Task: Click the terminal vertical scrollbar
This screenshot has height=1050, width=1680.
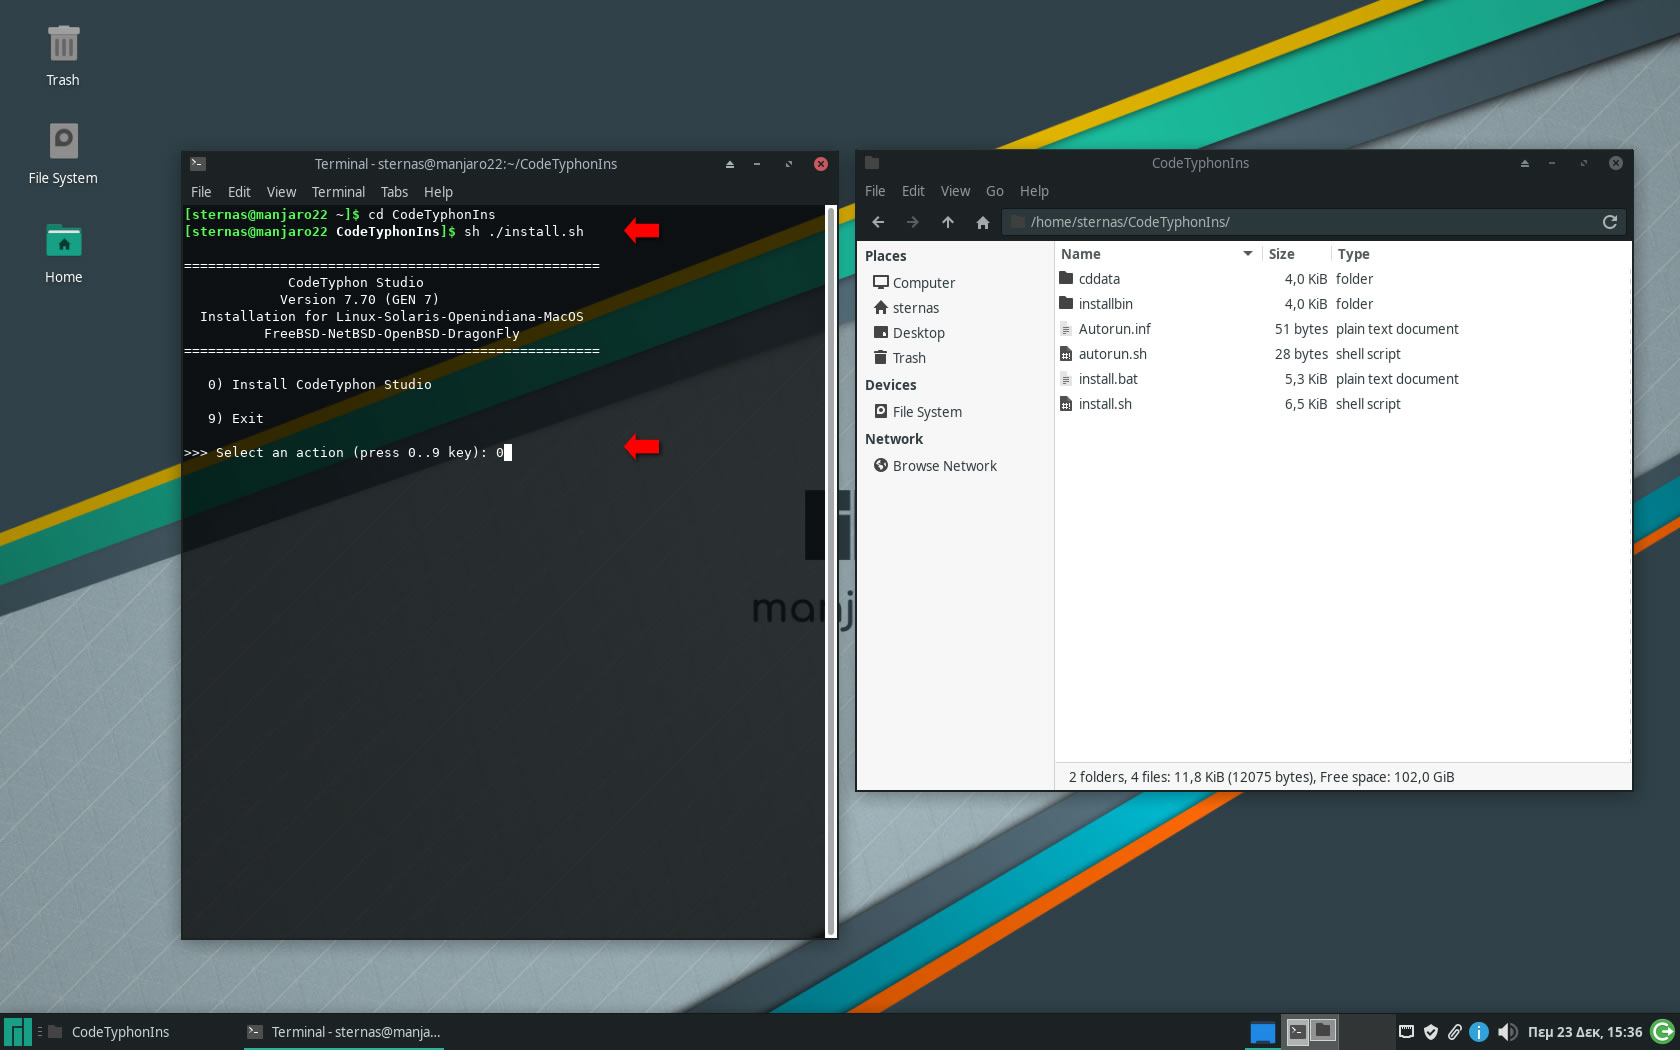Action: coord(830,571)
